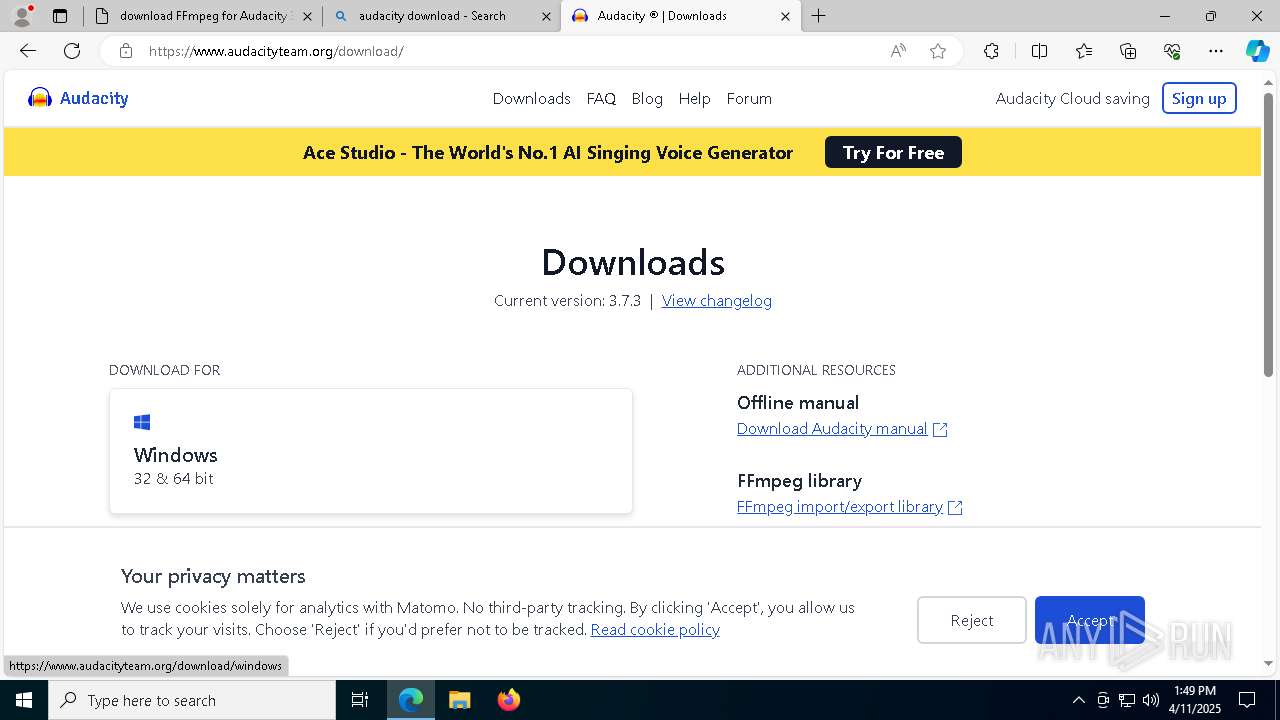Go back with the browser back arrow

click(28, 51)
